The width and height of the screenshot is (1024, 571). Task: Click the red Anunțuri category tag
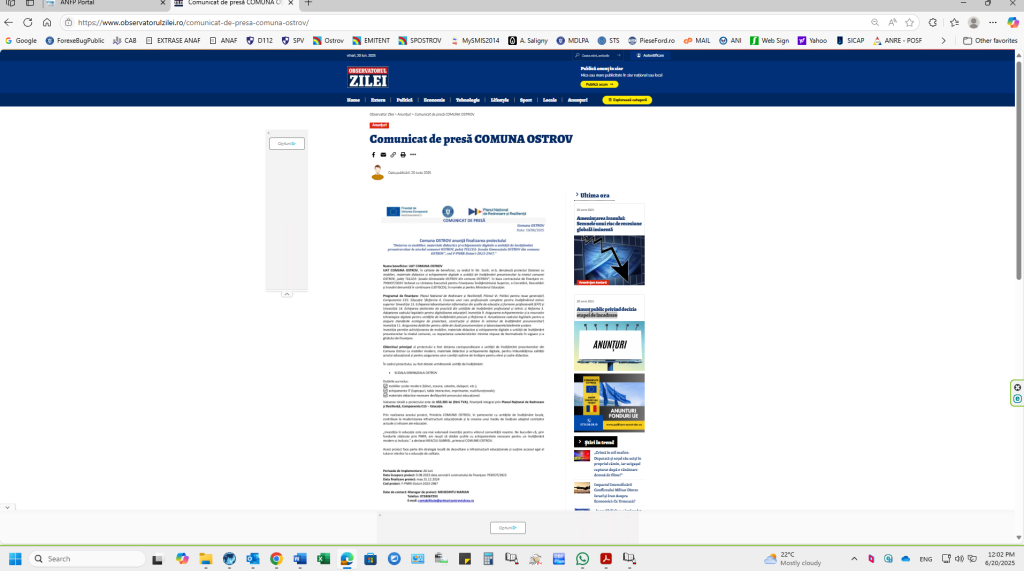point(379,125)
